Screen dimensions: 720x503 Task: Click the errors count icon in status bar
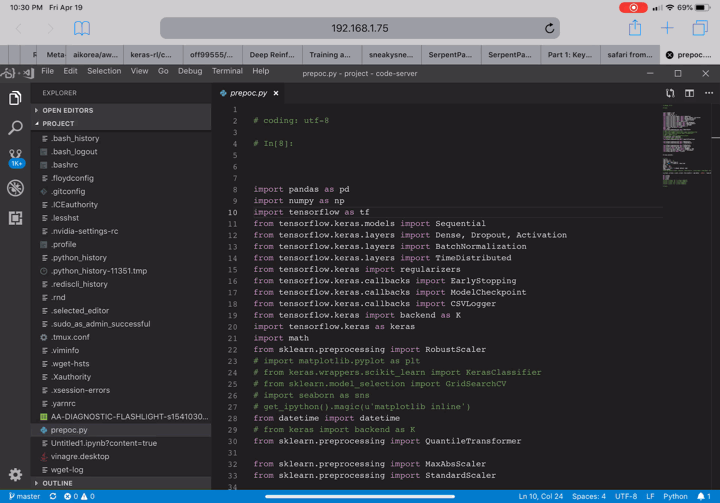pos(71,496)
